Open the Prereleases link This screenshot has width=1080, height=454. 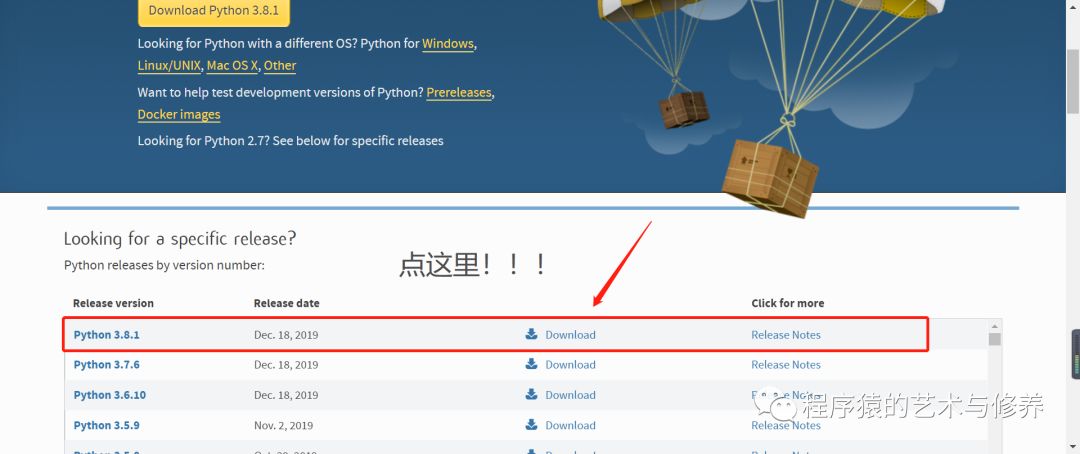(x=459, y=92)
